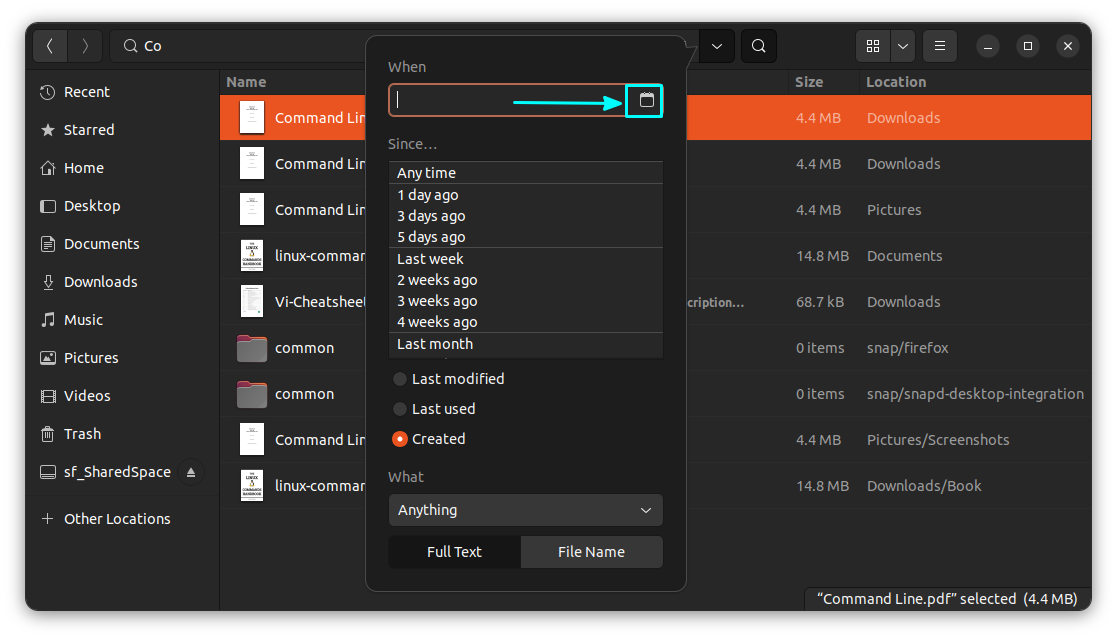Toggle the search filter popover dropdown arrow
1117x639 pixels.
coord(717,46)
